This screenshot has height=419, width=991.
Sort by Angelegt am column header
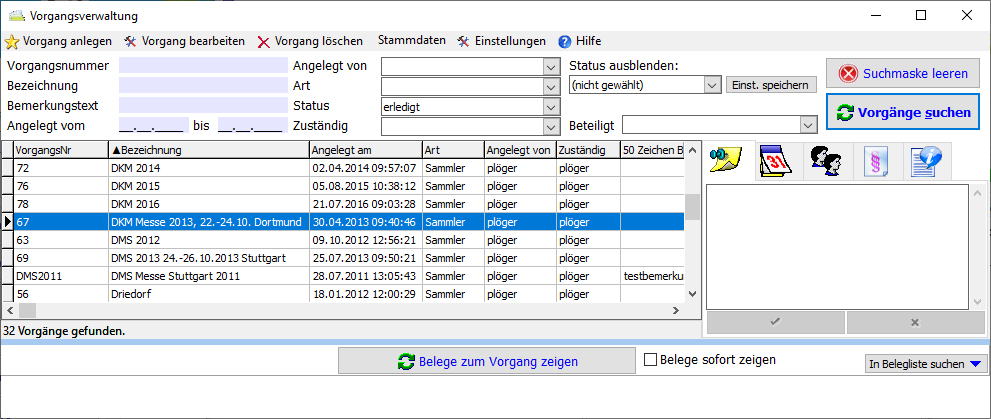coord(366,150)
